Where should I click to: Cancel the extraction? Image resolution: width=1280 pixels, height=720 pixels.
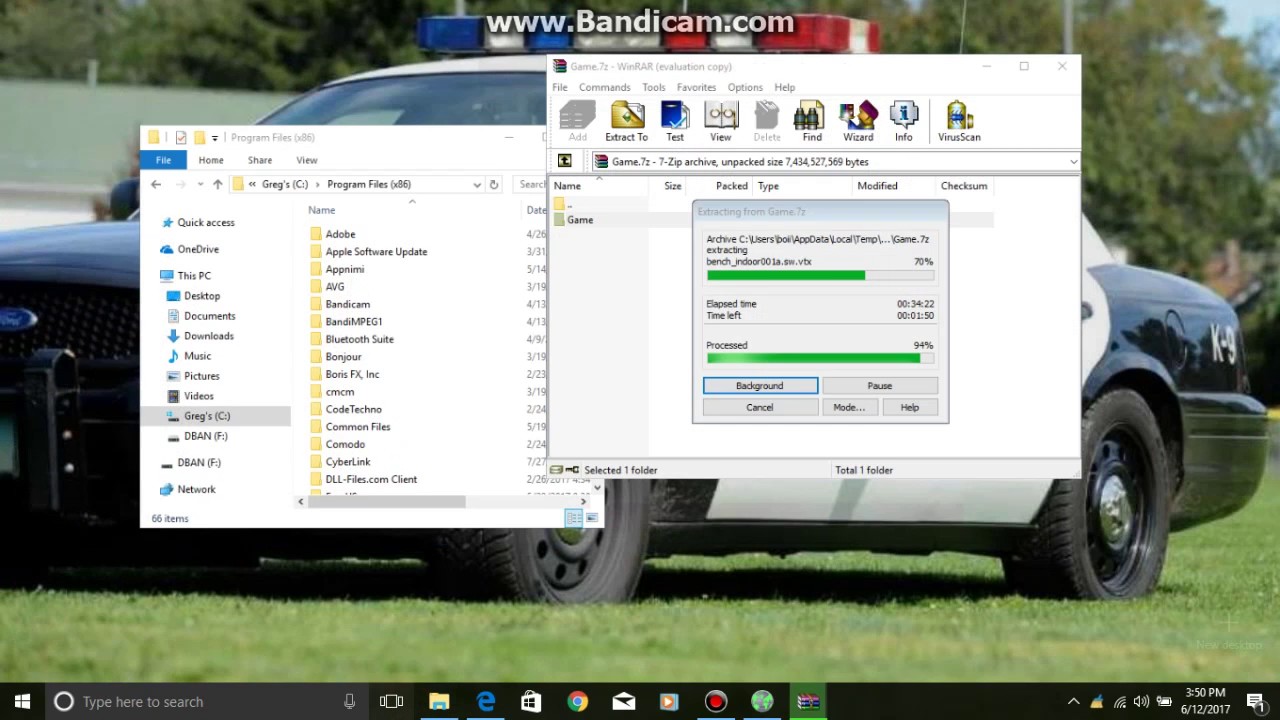pos(760,407)
